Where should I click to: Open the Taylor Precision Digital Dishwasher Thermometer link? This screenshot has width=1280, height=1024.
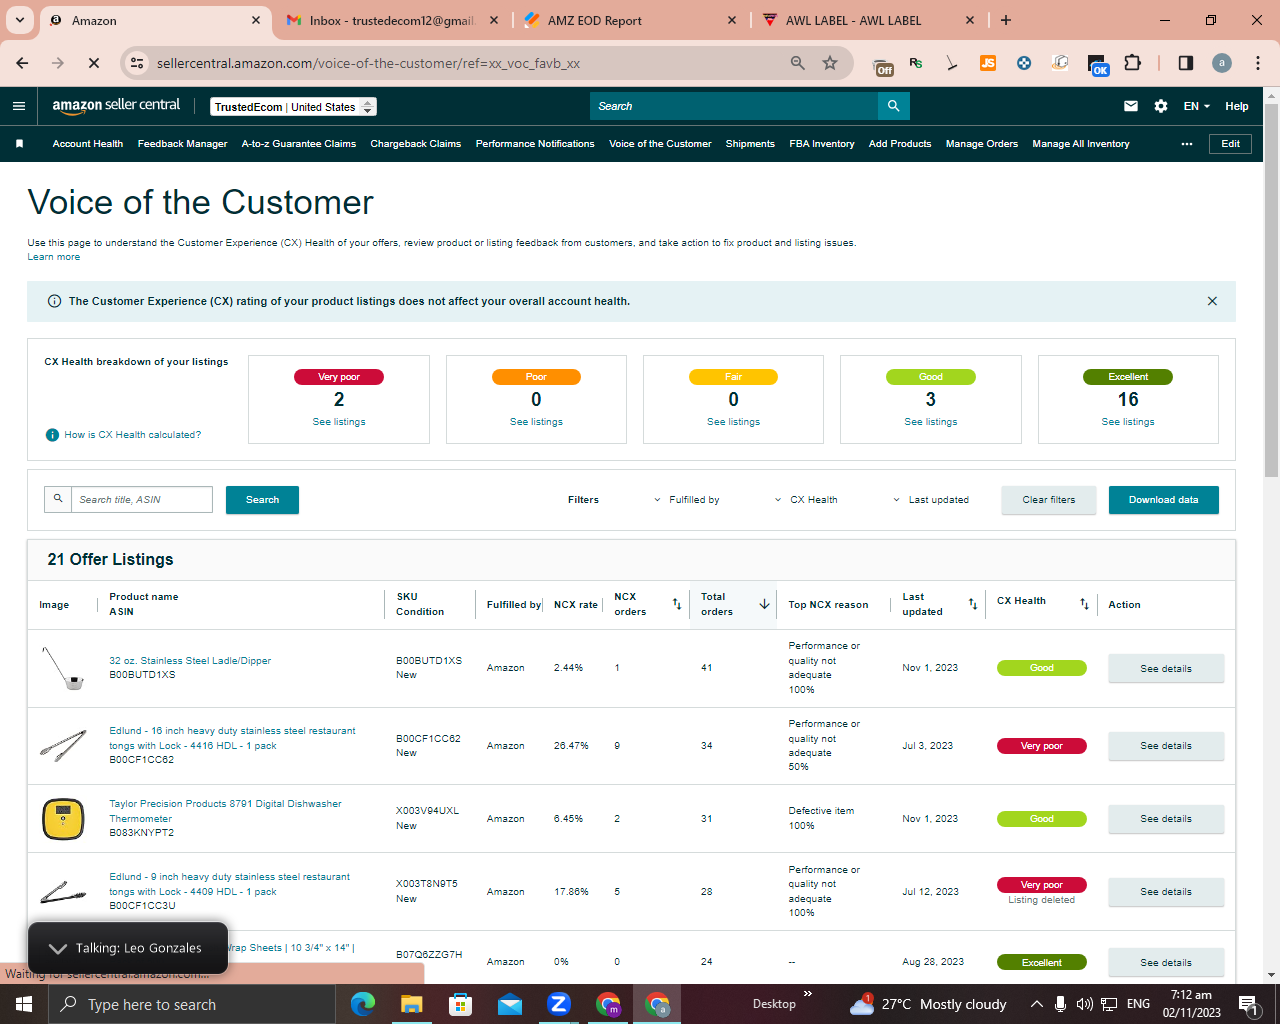click(225, 811)
